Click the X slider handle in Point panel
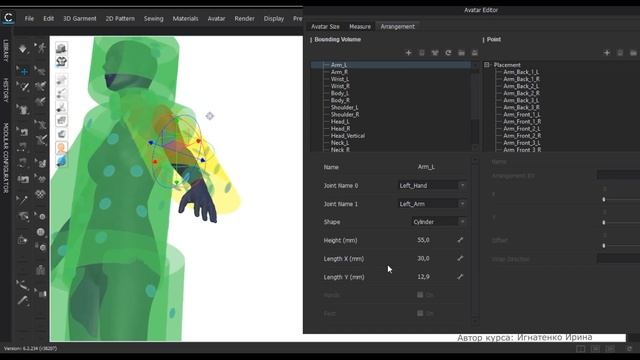Image resolution: width=640 pixels, height=360 pixels. [604, 199]
